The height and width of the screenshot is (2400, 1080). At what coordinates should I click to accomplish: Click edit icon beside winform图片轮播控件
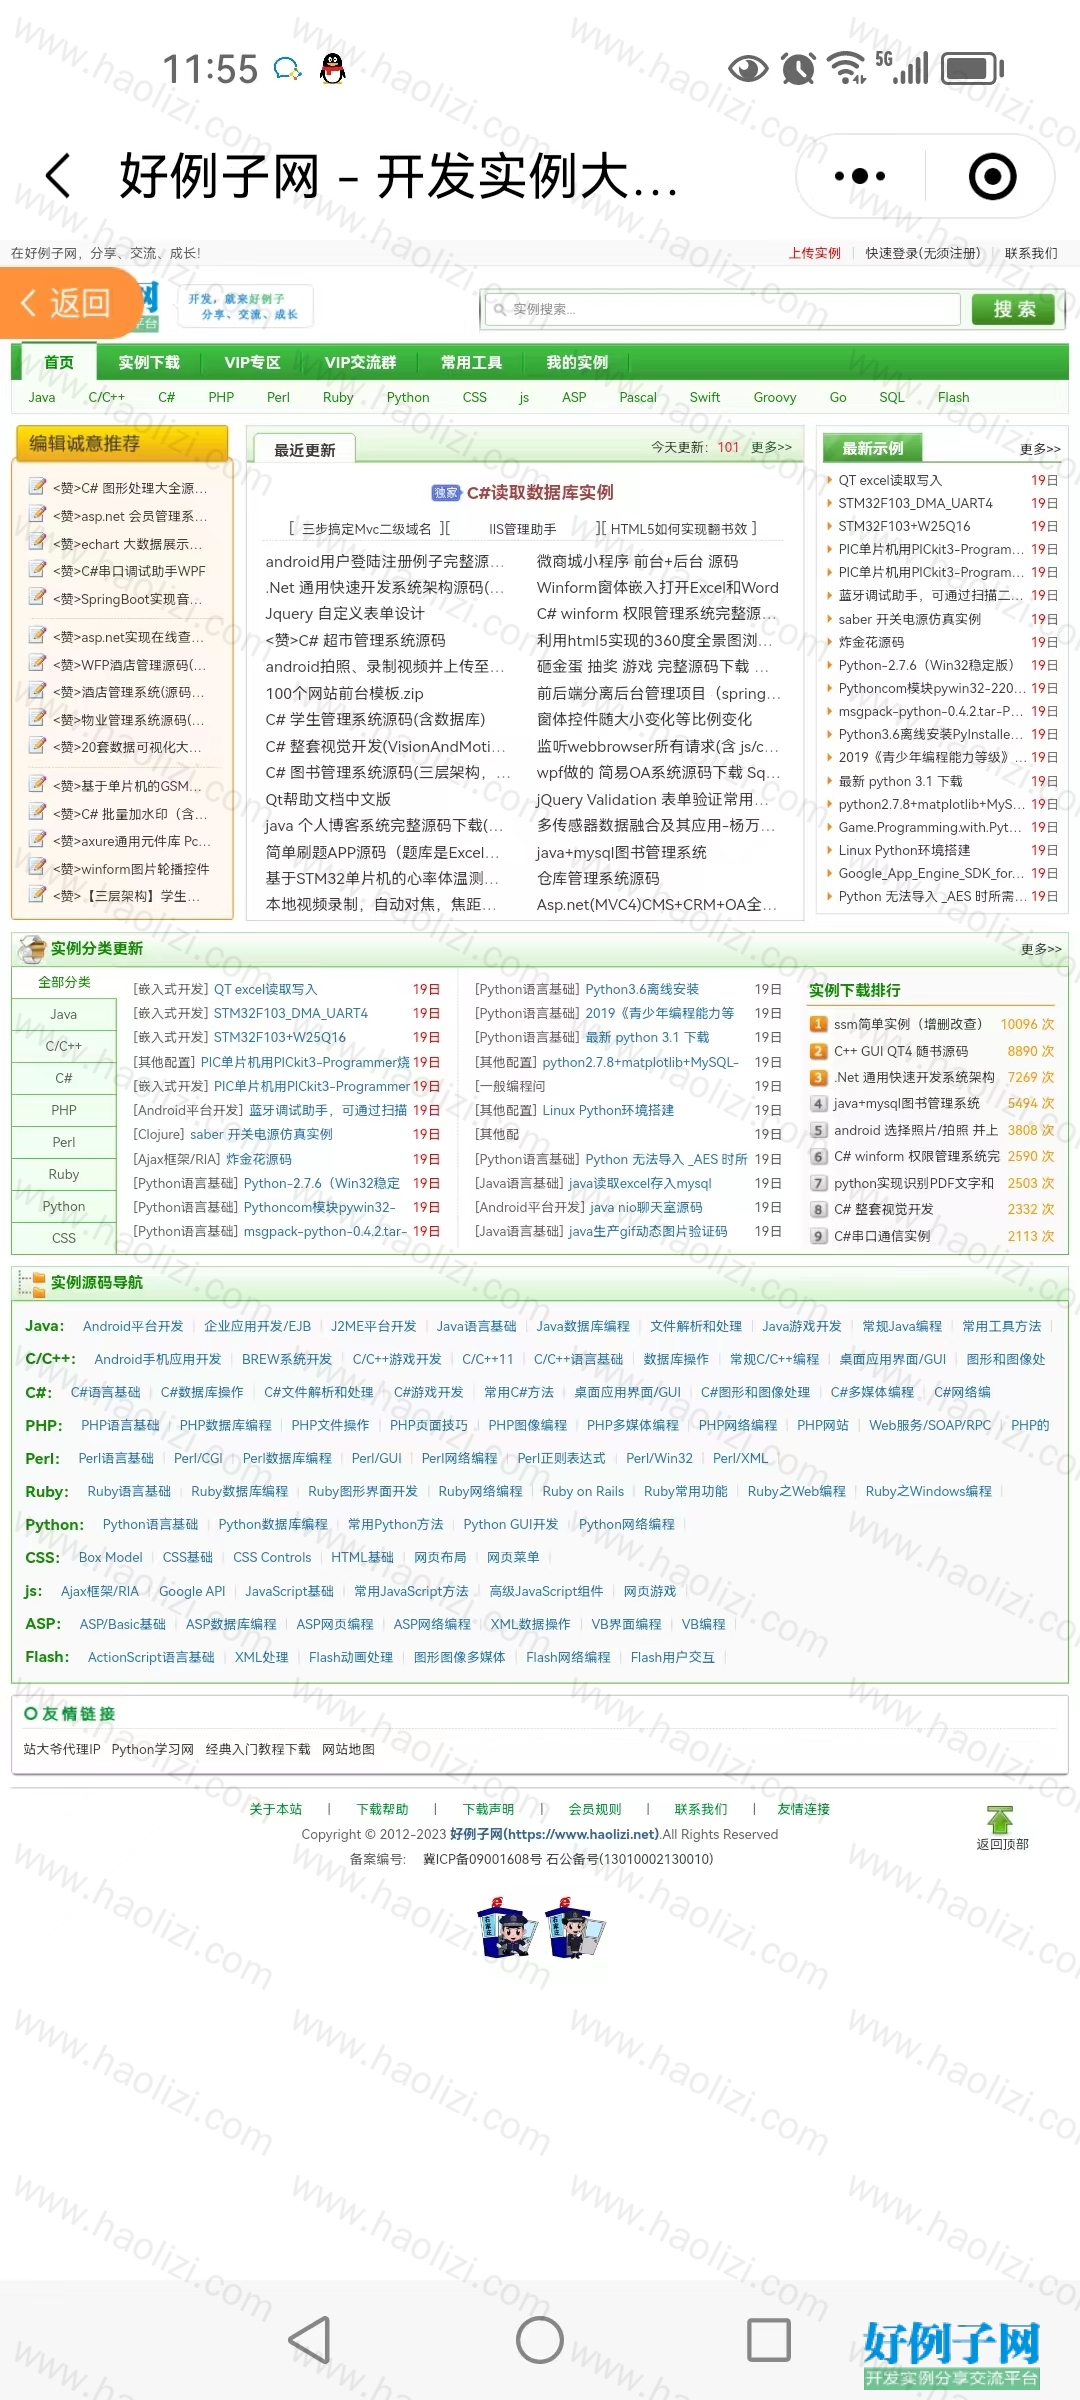point(37,868)
